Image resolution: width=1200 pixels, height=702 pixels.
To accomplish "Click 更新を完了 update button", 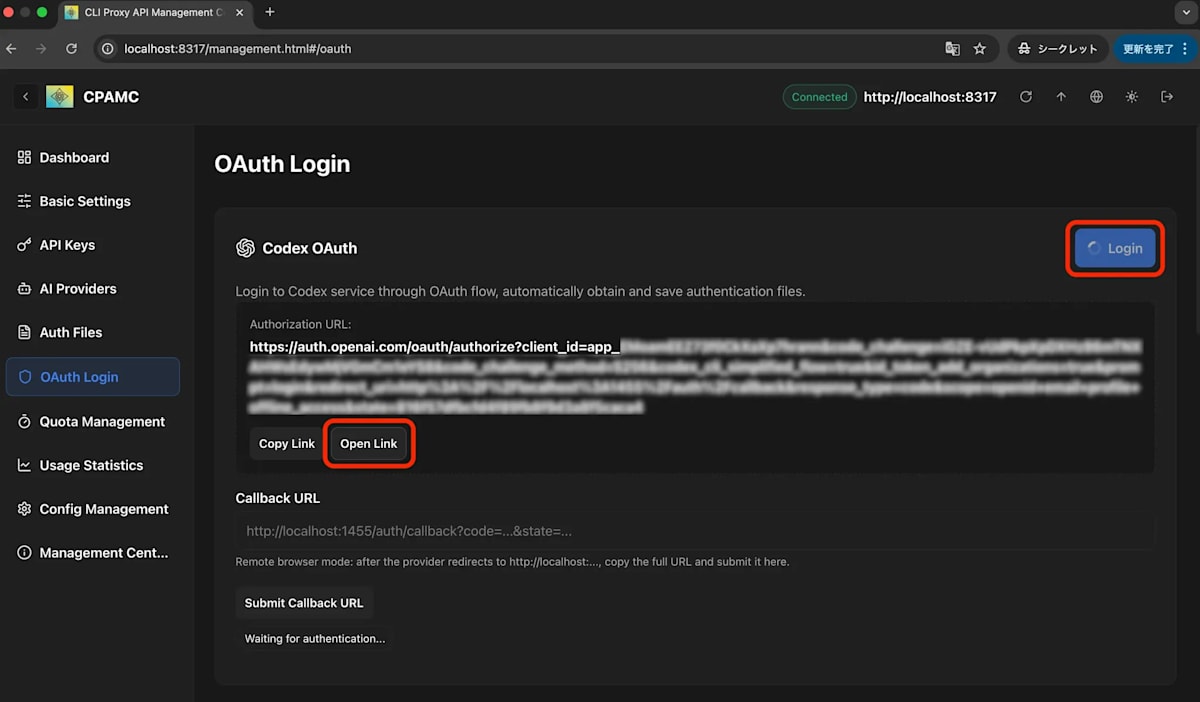I will click(x=1147, y=48).
